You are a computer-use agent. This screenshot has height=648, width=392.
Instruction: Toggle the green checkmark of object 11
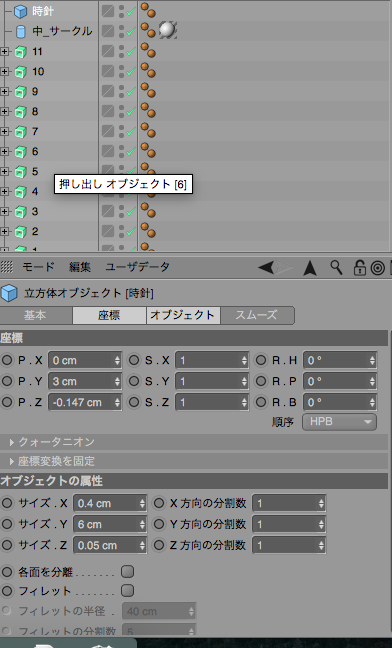(x=131, y=52)
